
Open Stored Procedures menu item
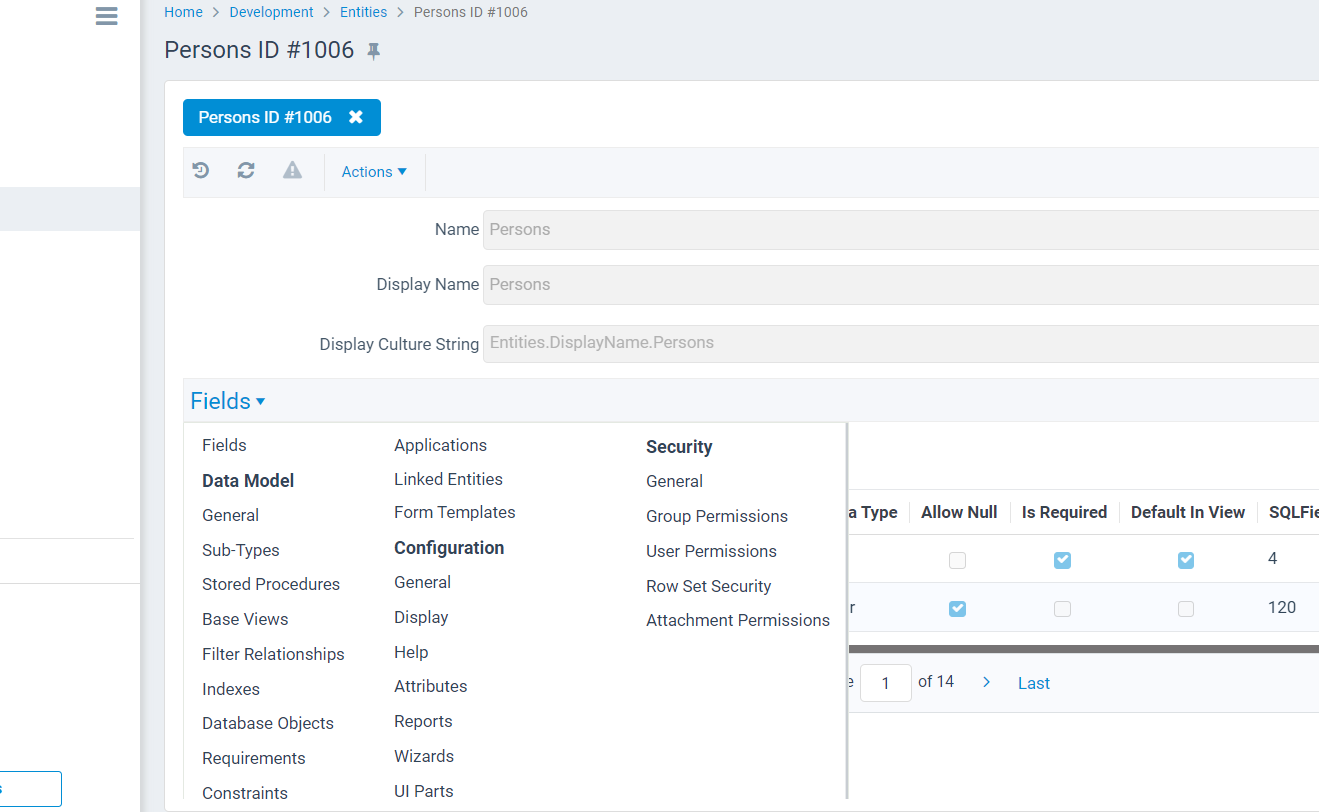[x=271, y=584]
